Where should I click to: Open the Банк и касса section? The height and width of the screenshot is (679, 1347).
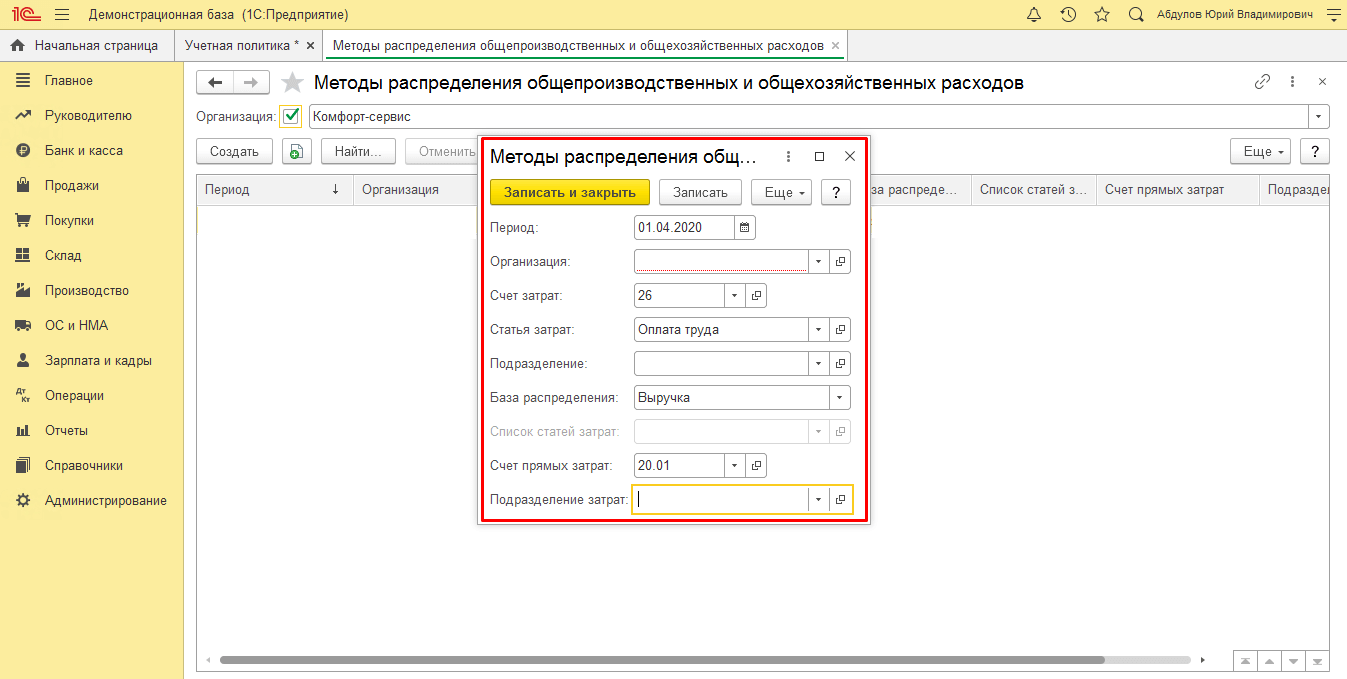click(x=83, y=151)
